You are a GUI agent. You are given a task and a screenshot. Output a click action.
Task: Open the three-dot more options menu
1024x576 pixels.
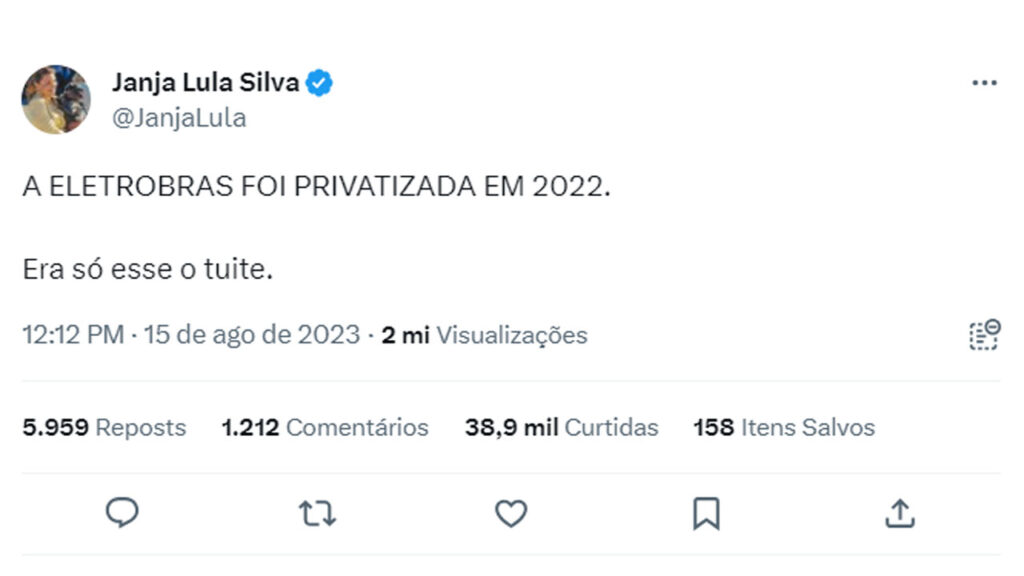click(x=984, y=83)
